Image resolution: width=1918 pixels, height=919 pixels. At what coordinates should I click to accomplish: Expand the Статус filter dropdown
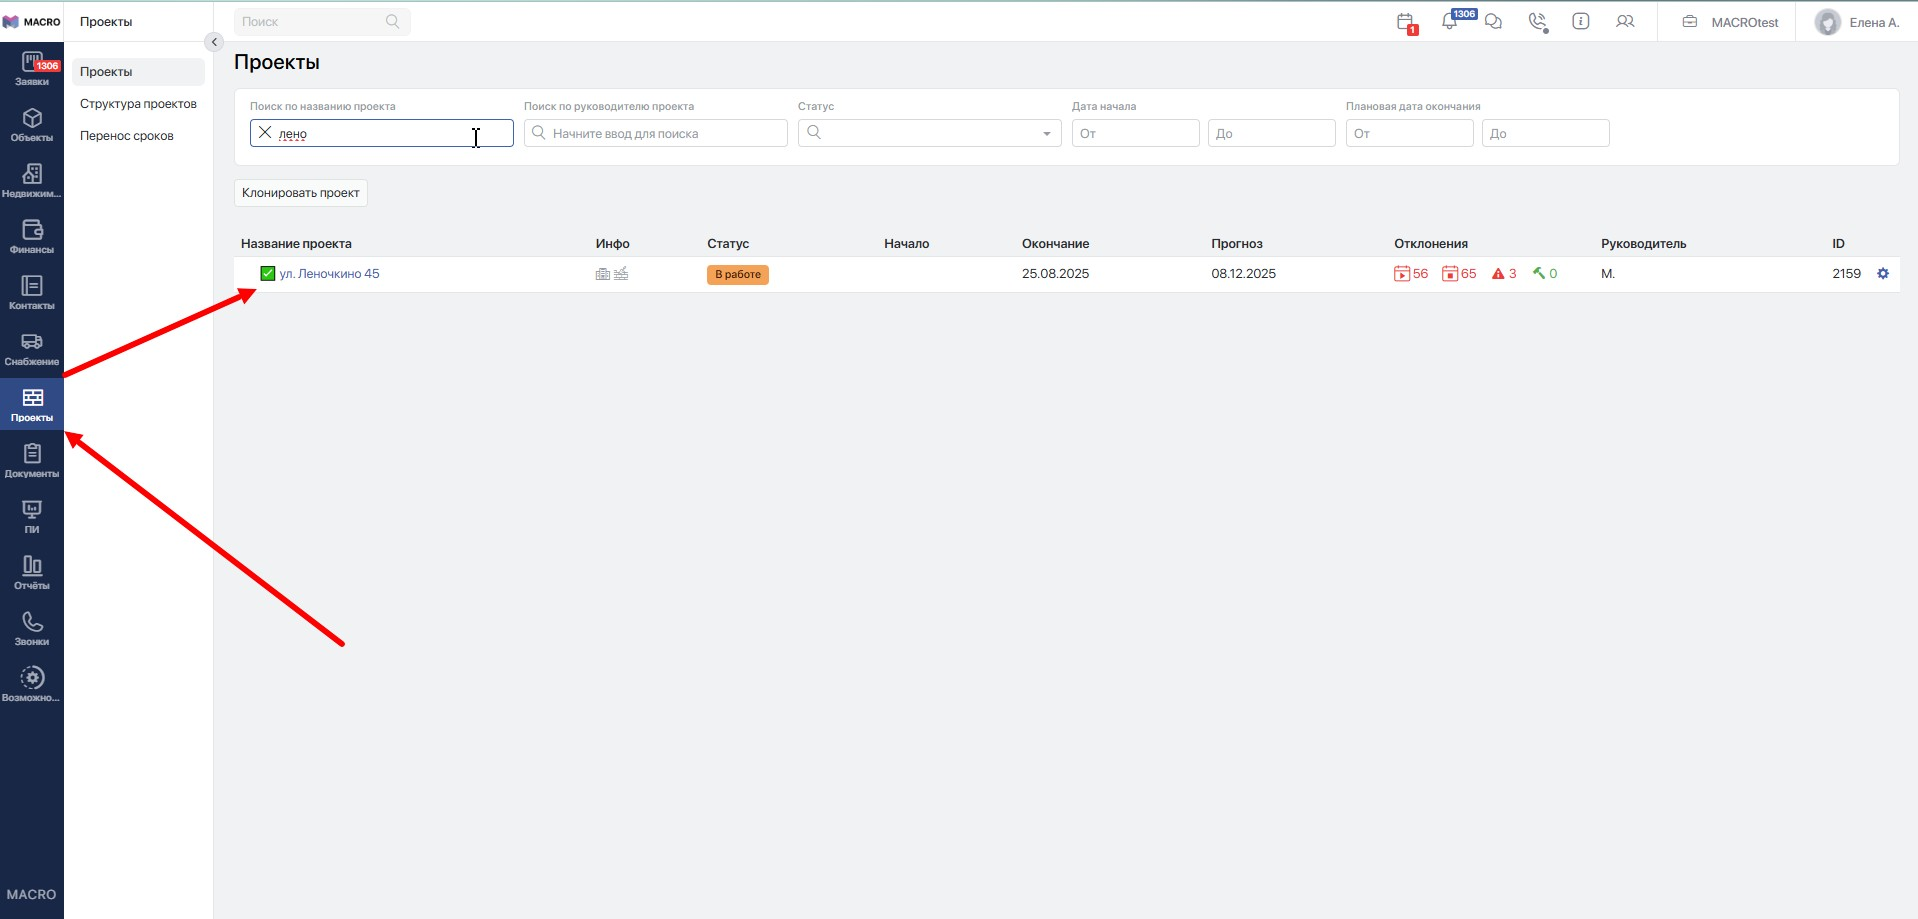pyautogui.click(x=1046, y=133)
